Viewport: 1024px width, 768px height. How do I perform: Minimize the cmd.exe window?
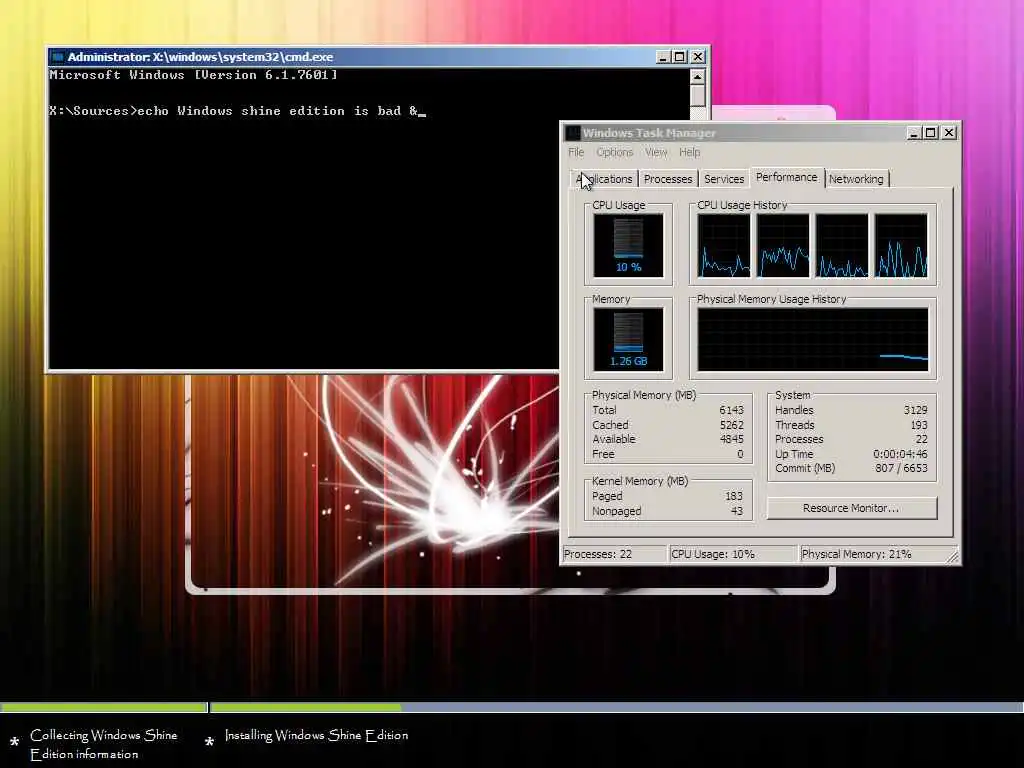663,57
